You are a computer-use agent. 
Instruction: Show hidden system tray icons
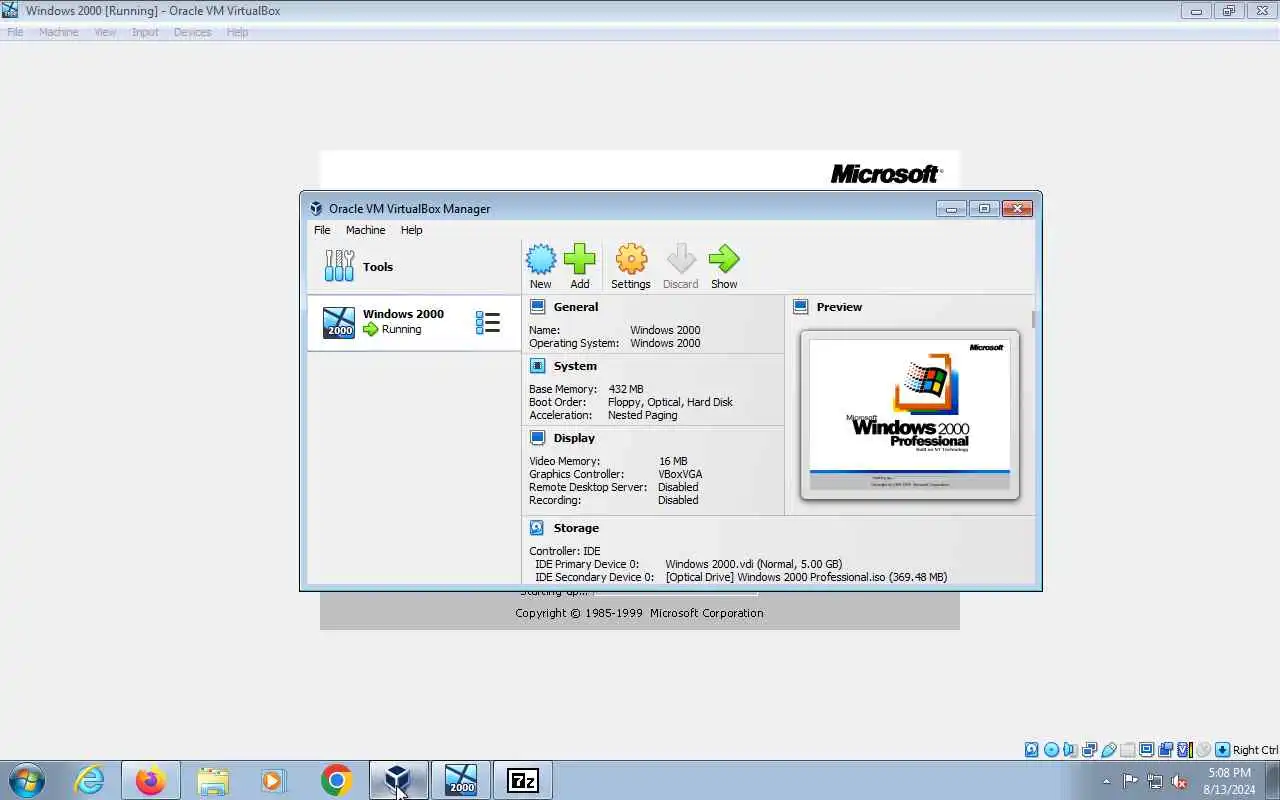click(1106, 781)
